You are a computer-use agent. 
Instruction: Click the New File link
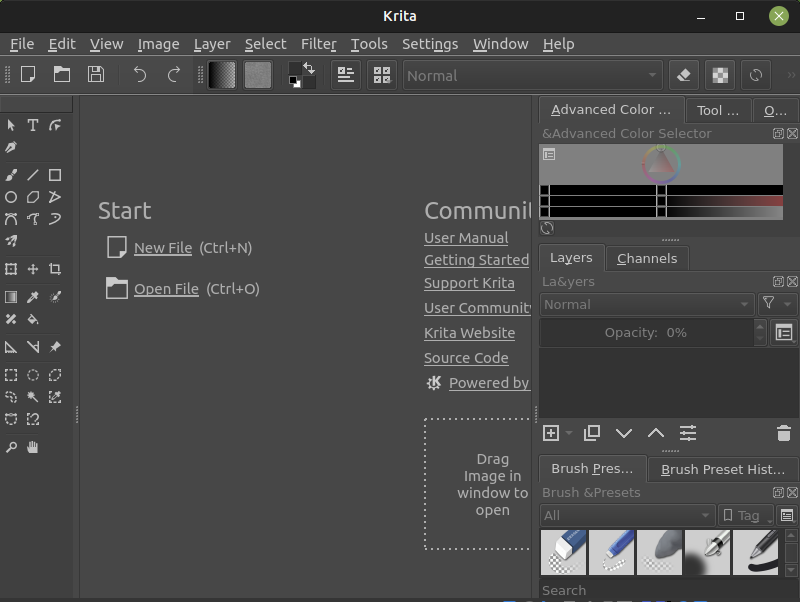[163, 248]
